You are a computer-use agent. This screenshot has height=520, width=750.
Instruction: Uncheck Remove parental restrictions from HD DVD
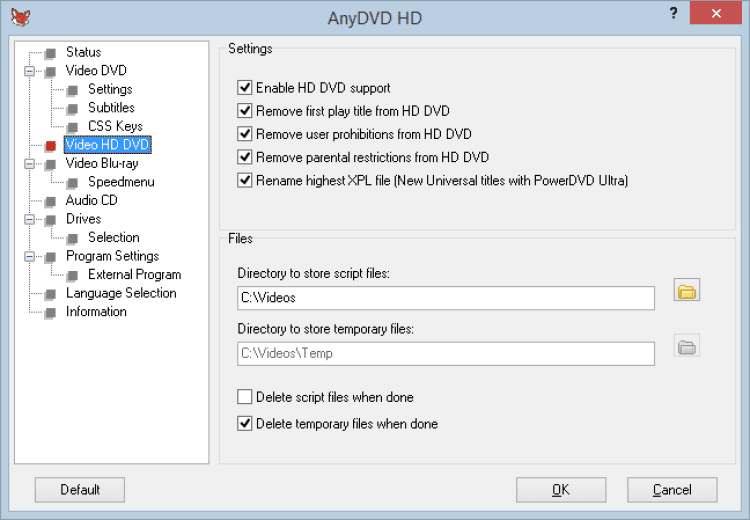pyautogui.click(x=245, y=157)
